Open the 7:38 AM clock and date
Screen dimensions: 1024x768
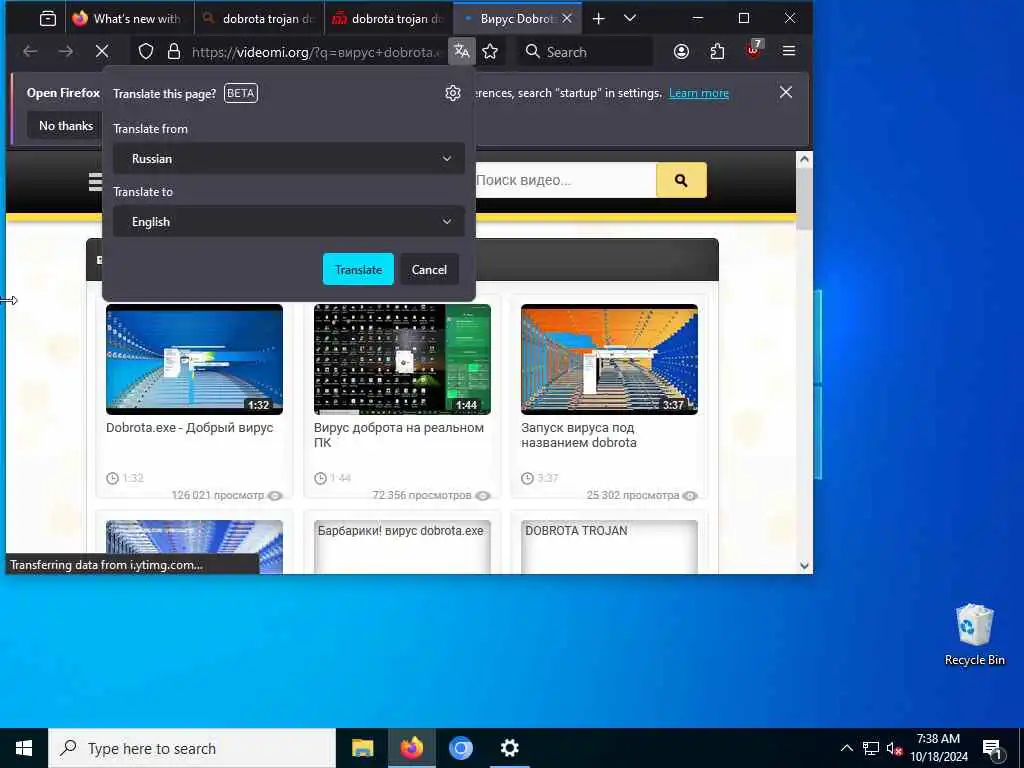coord(938,748)
